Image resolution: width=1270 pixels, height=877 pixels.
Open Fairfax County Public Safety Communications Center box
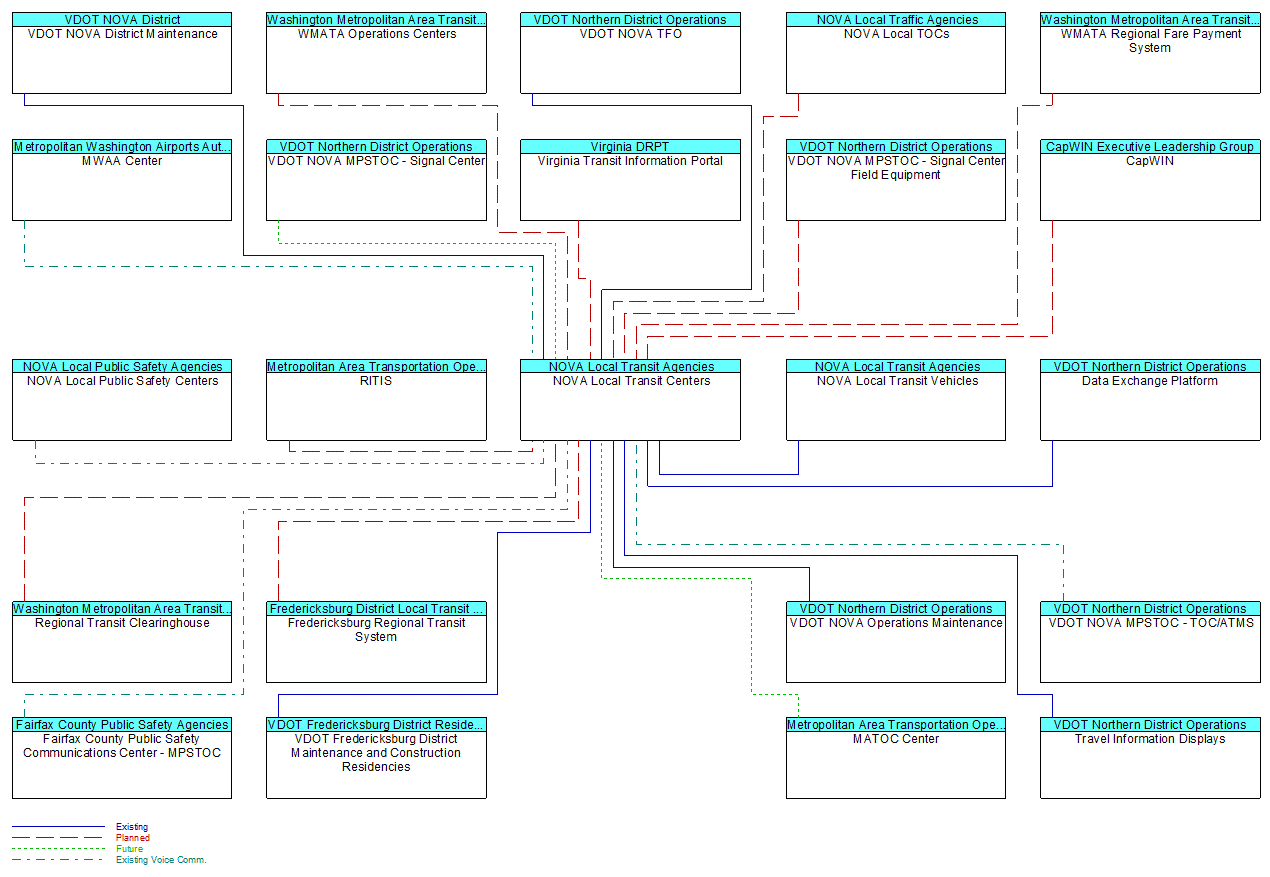coord(122,758)
